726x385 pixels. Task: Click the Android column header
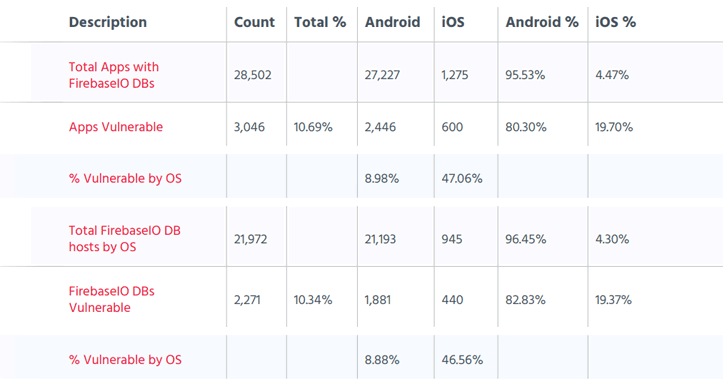point(392,22)
